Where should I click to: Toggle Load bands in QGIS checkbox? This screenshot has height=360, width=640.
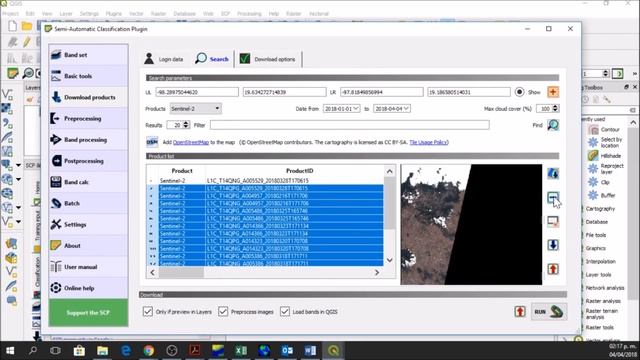click(x=285, y=311)
